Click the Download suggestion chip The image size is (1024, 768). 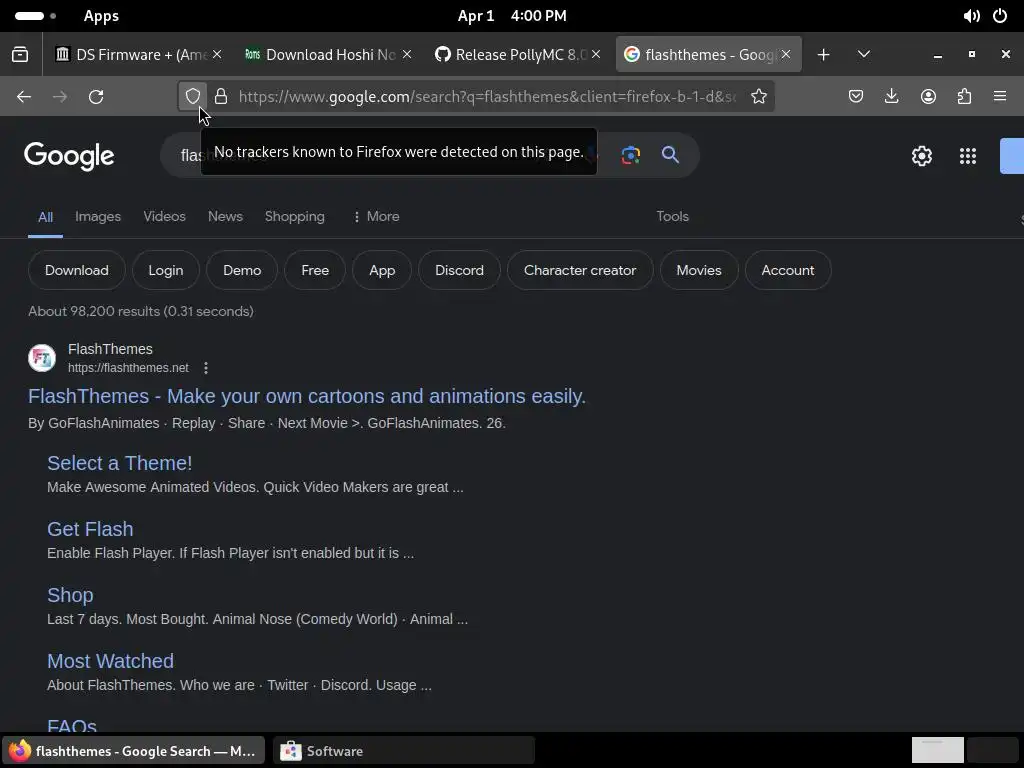point(76,270)
